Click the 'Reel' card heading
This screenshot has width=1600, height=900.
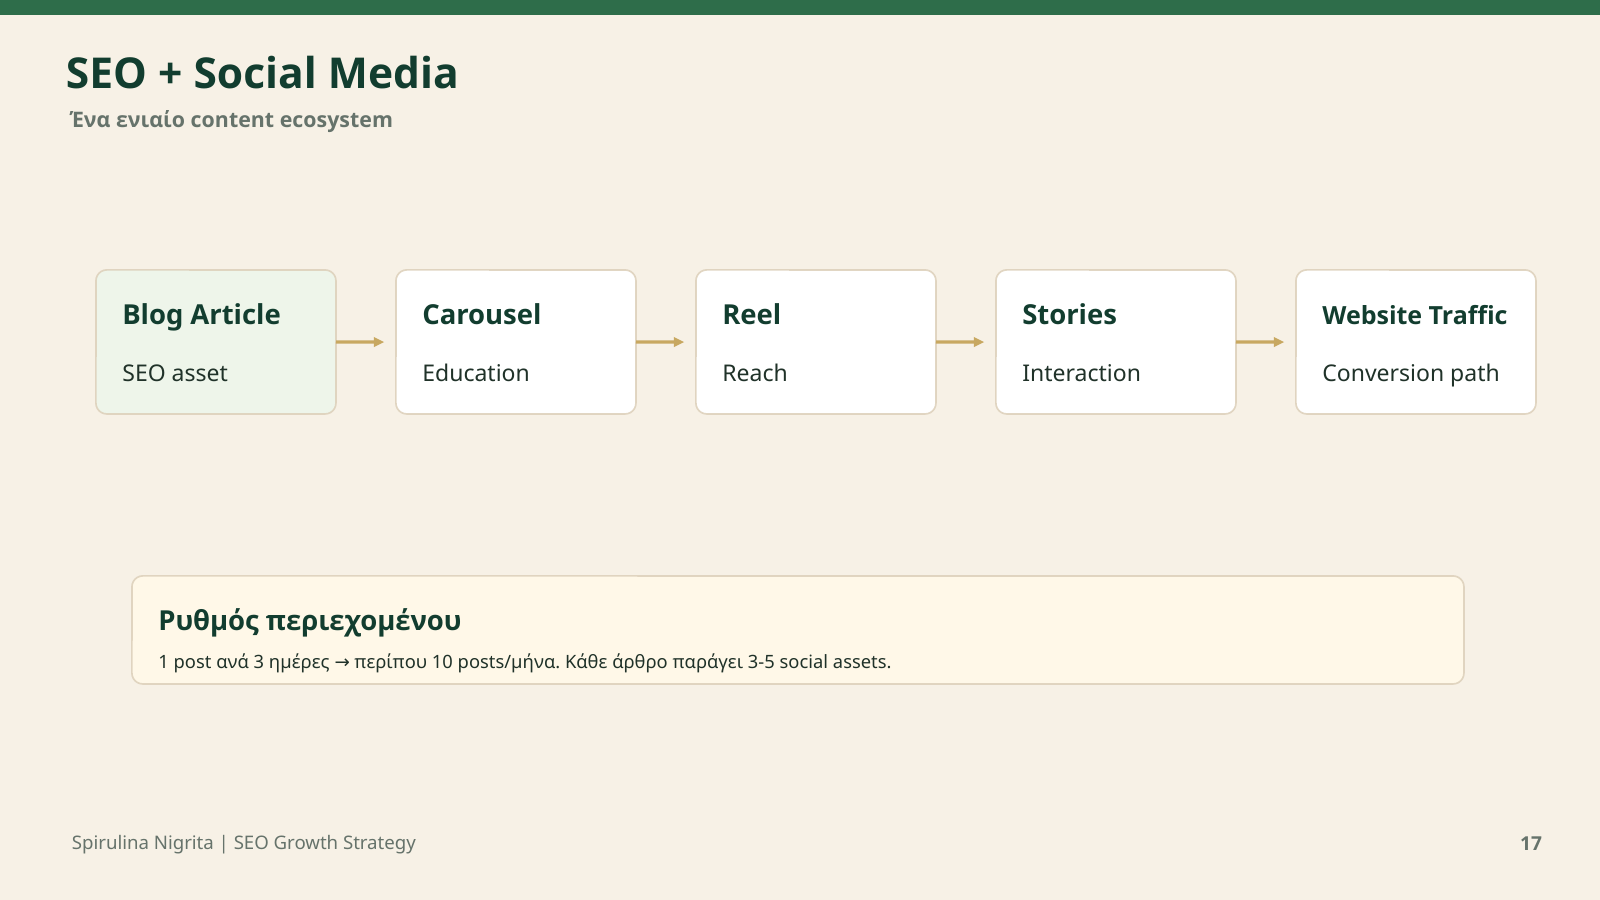click(x=751, y=314)
